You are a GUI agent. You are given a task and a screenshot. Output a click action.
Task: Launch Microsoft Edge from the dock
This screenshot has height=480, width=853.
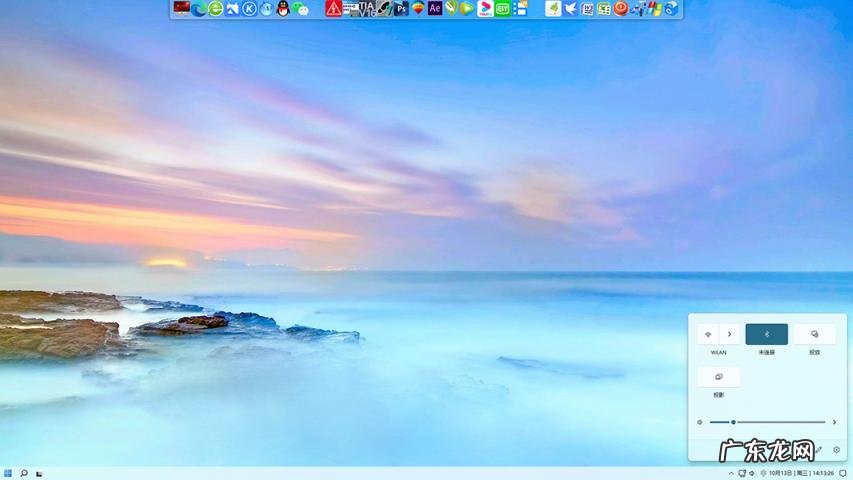(199, 9)
